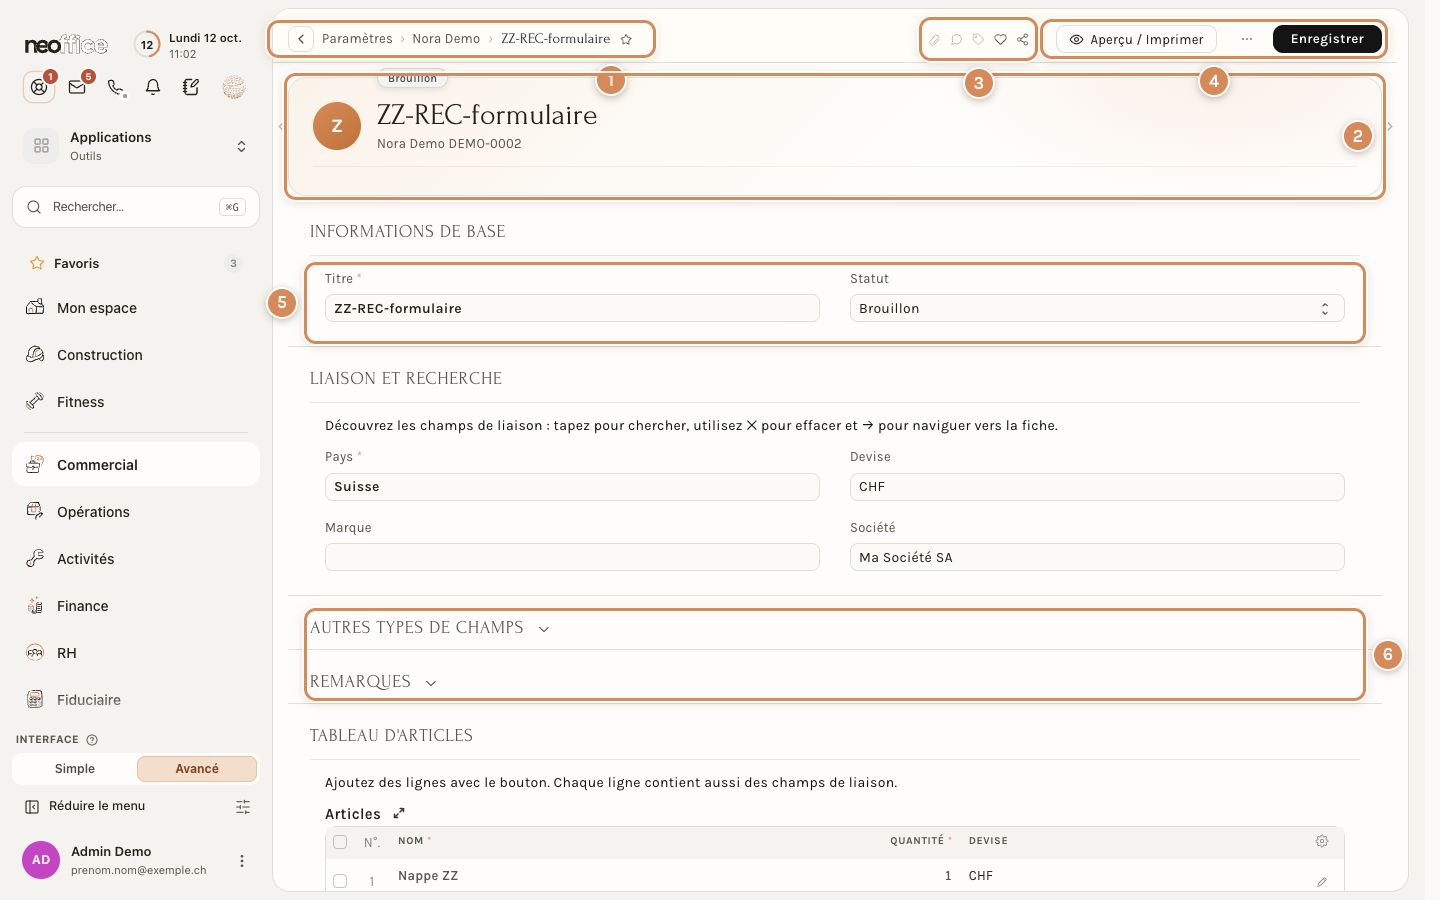Tick the select-all Articles checkbox

coord(340,842)
